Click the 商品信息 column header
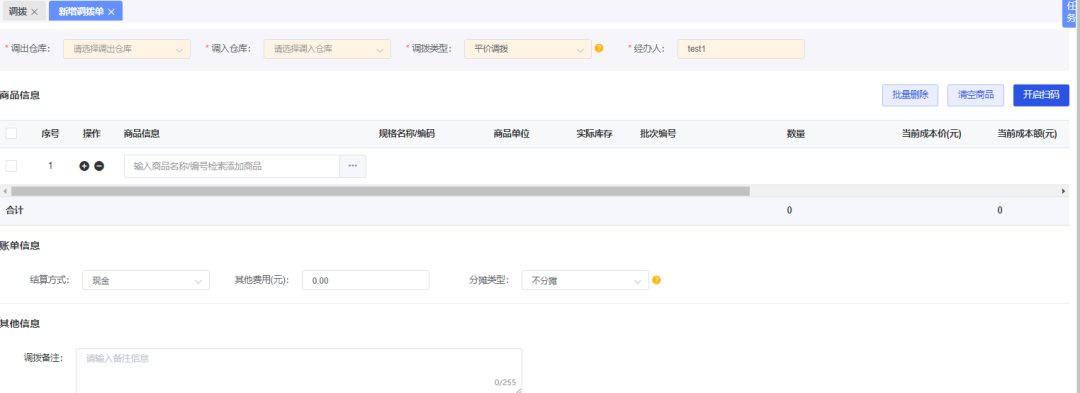The width and height of the screenshot is (1080, 393). tap(142, 134)
